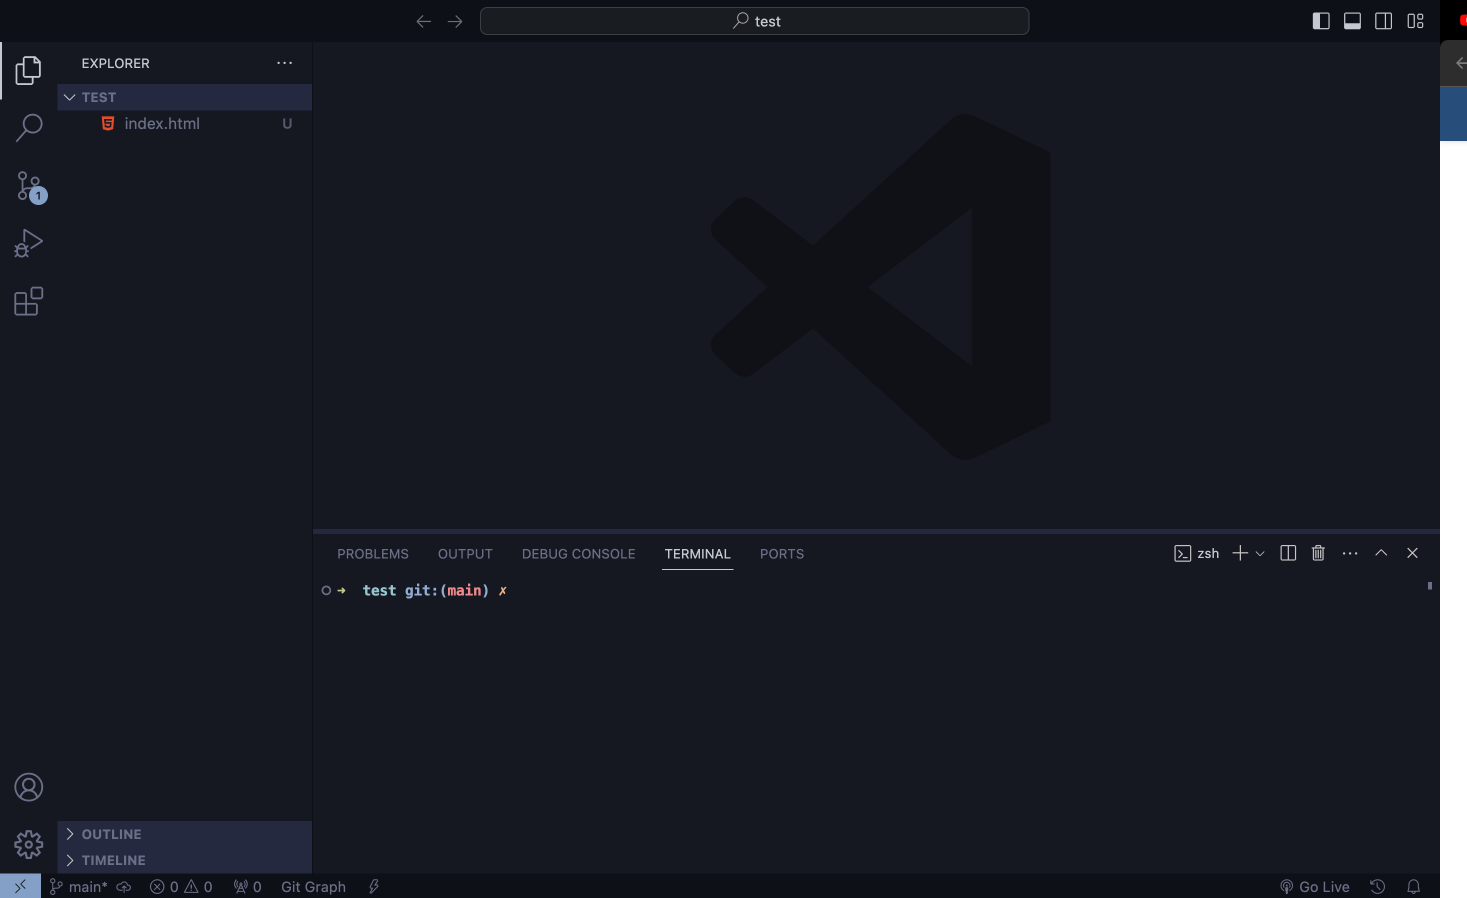
Task: Toggle the secondary sidebar
Action: (x=1383, y=20)
